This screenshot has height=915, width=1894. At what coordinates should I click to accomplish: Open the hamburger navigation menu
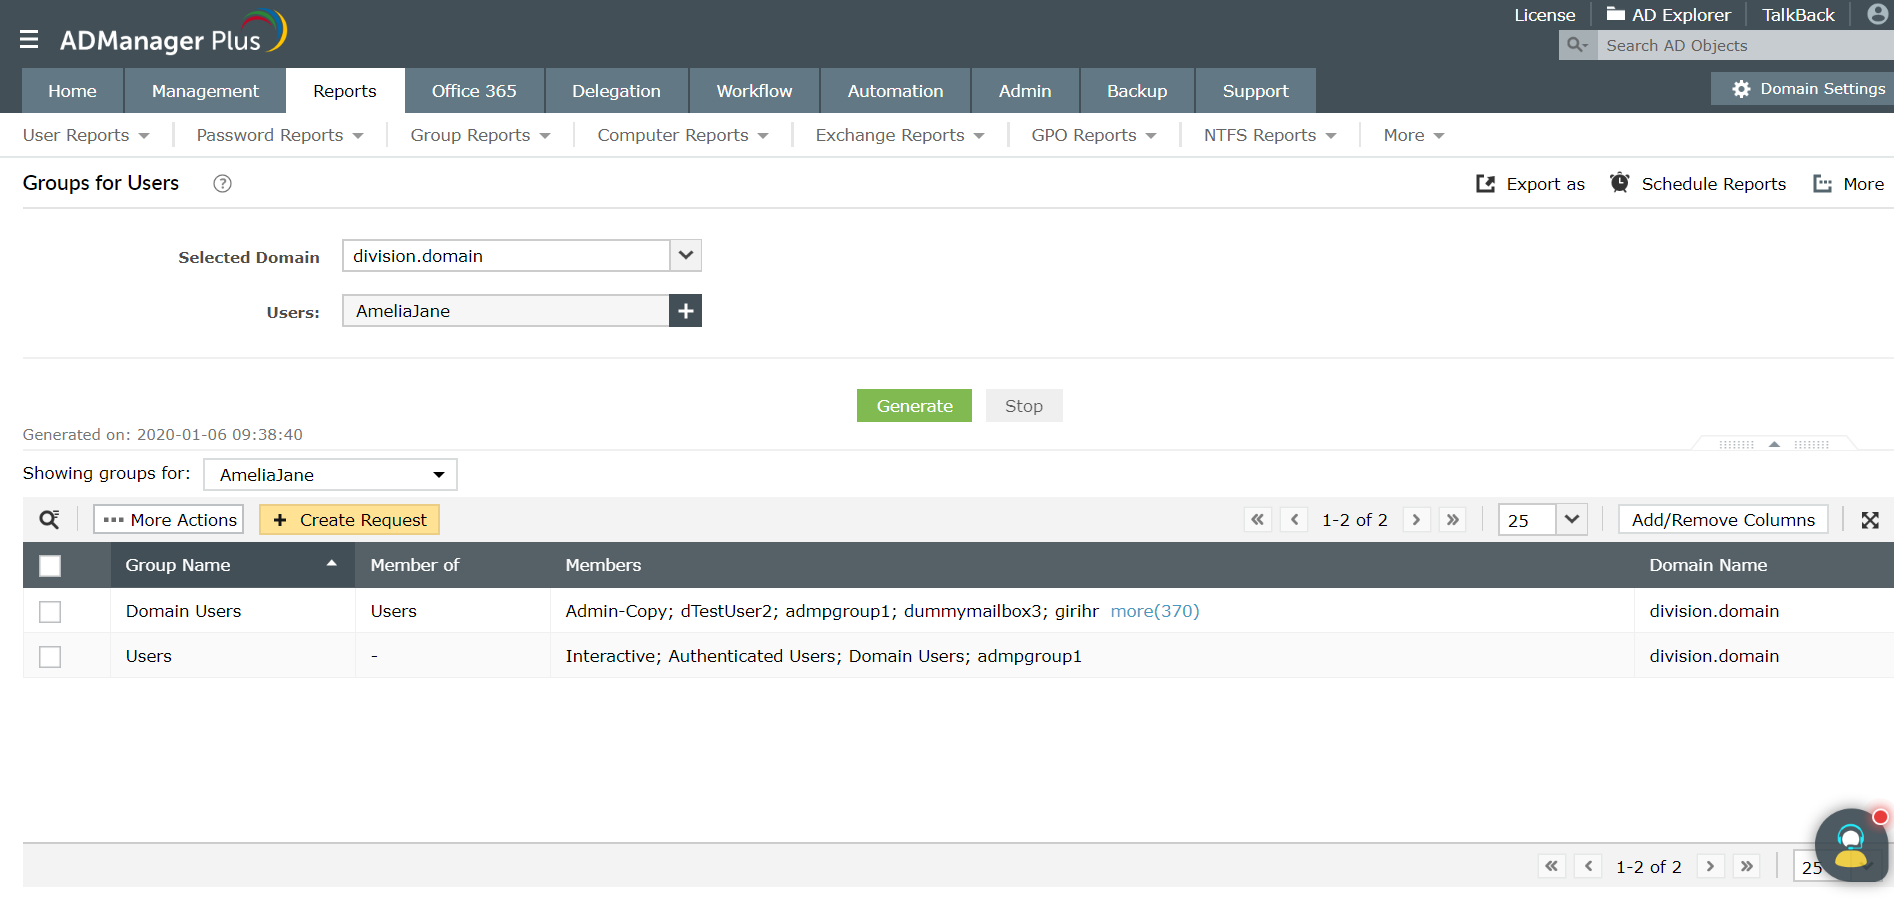[29, 38]
